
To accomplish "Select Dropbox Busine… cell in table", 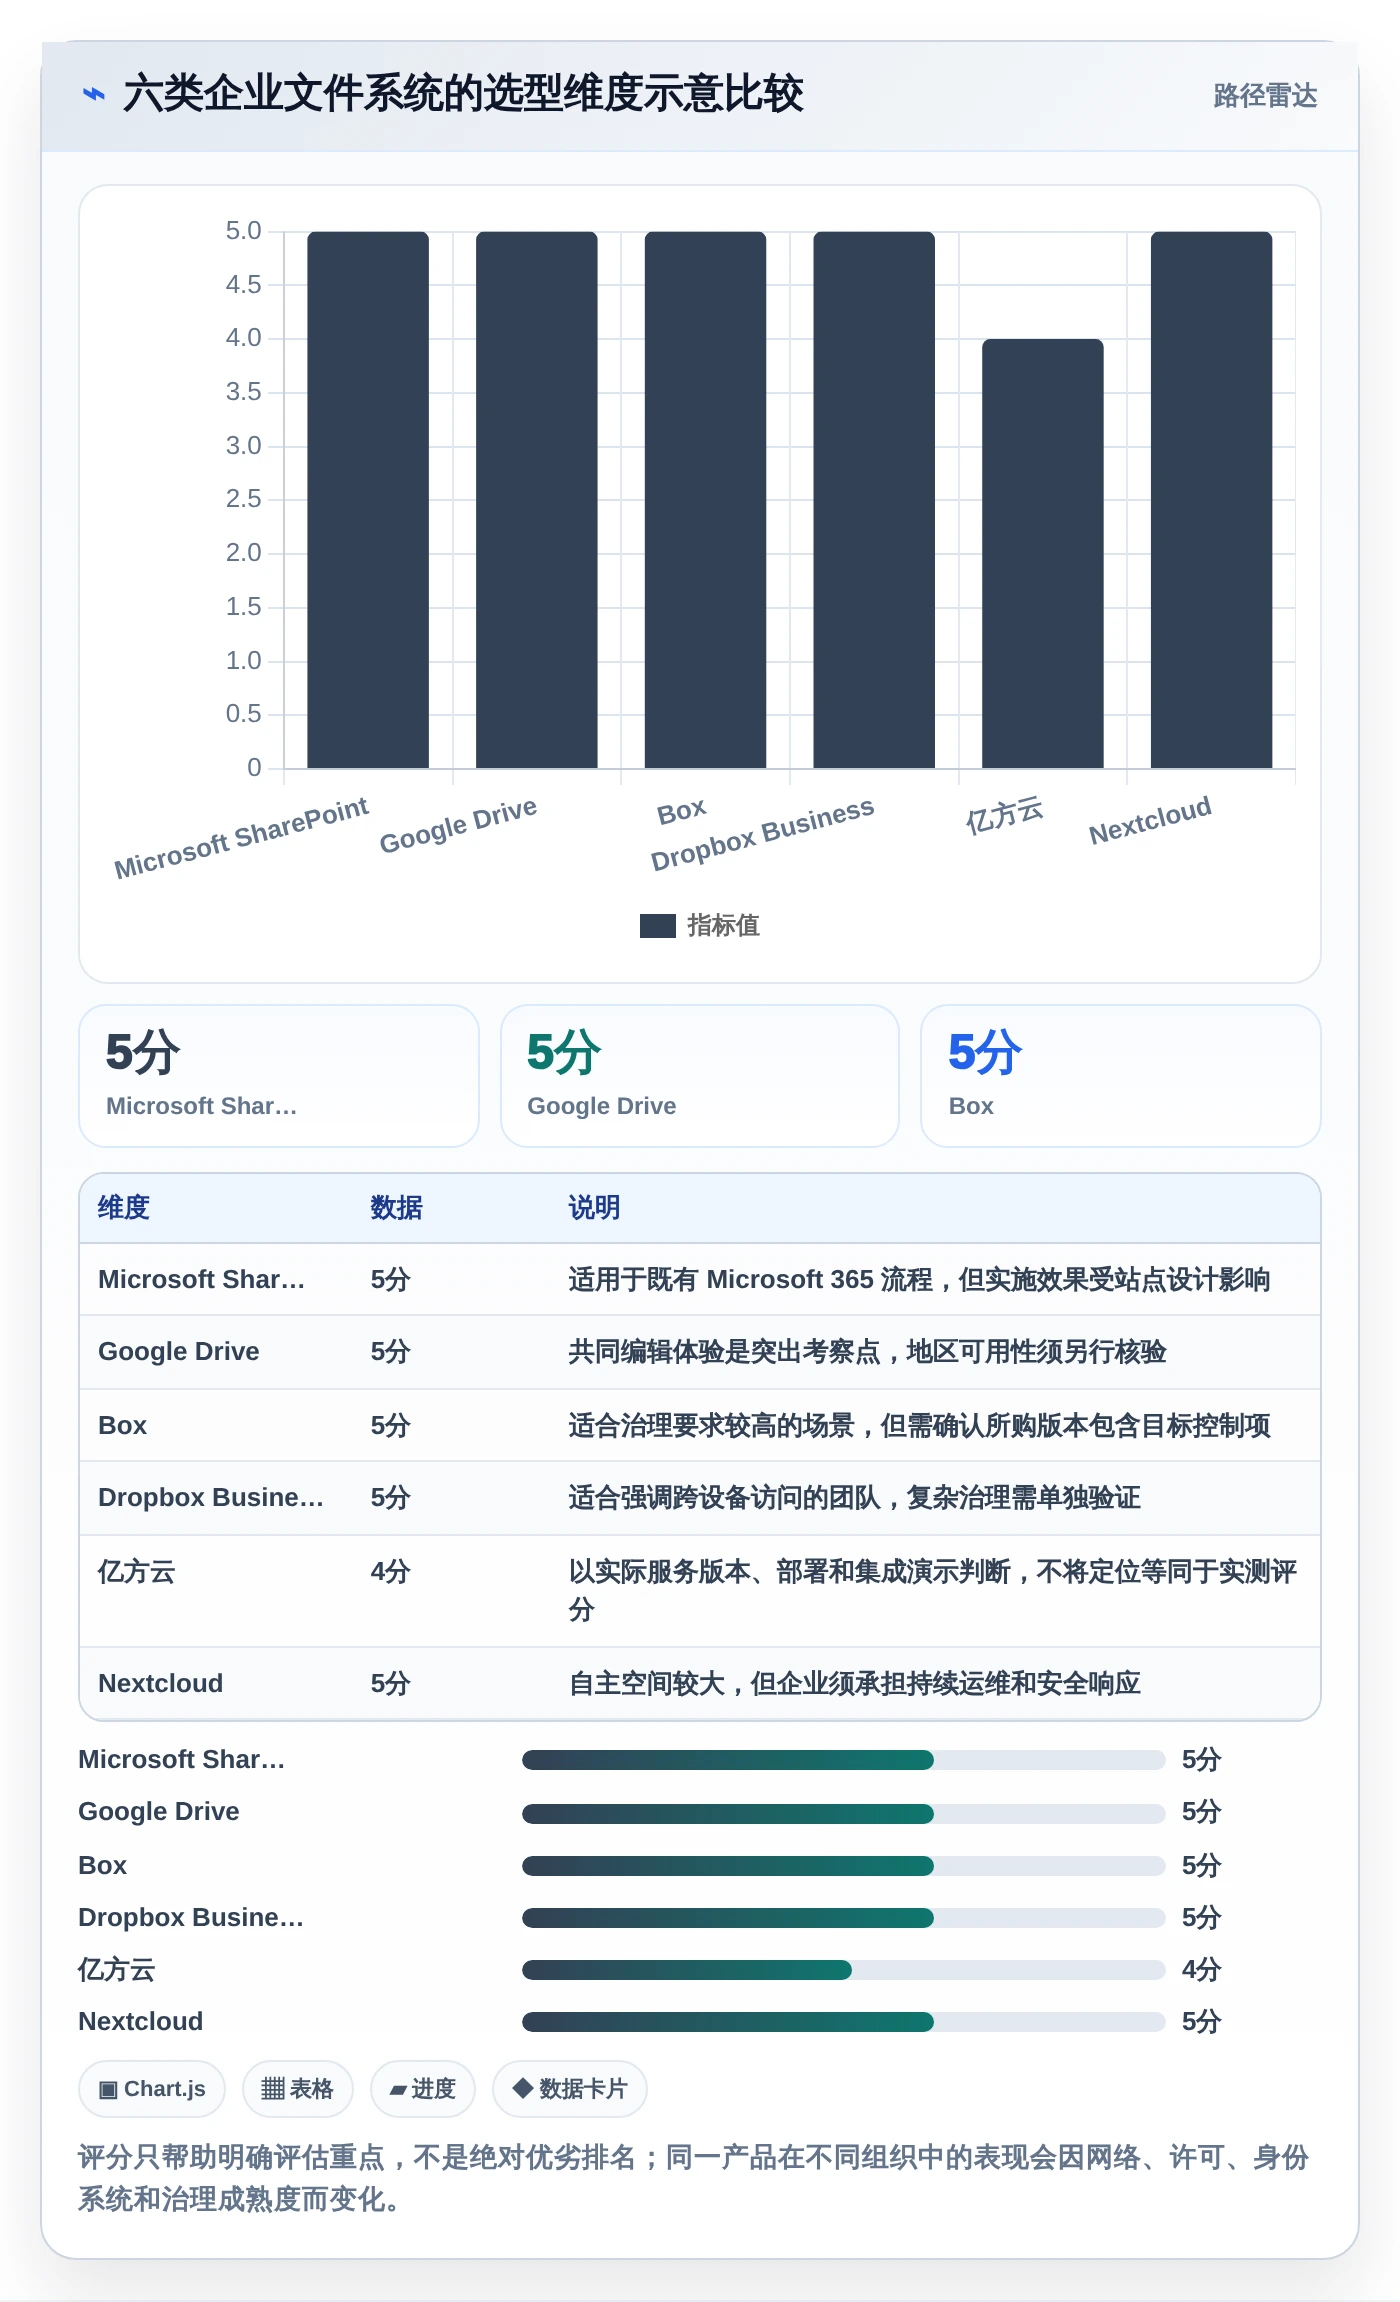I will tap(211, 1498).
